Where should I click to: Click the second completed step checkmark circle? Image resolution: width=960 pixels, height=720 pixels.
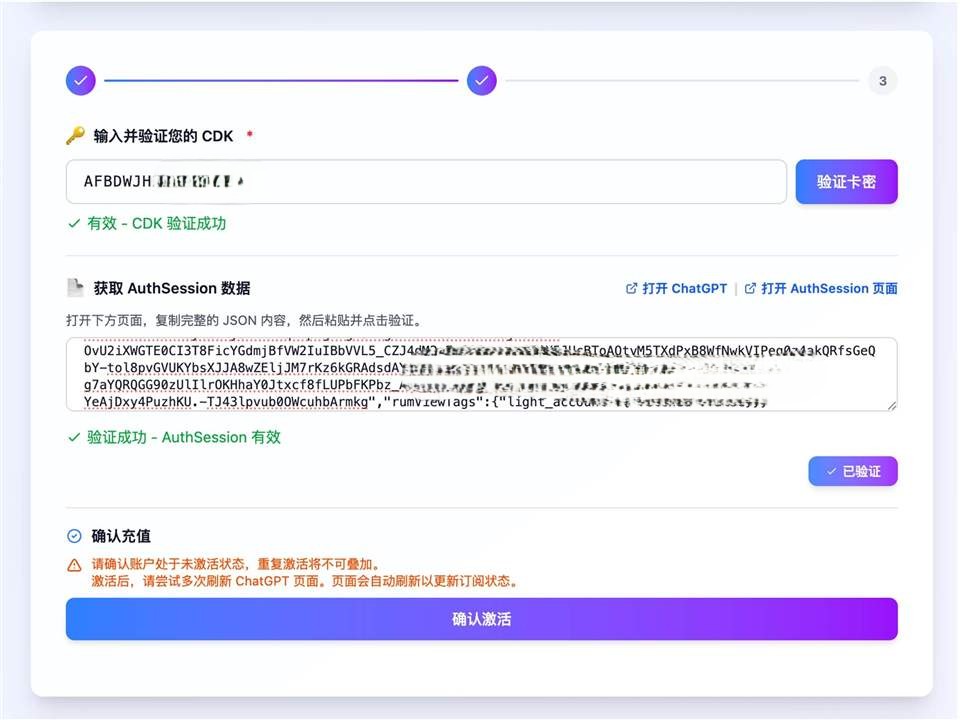[482, 80]
